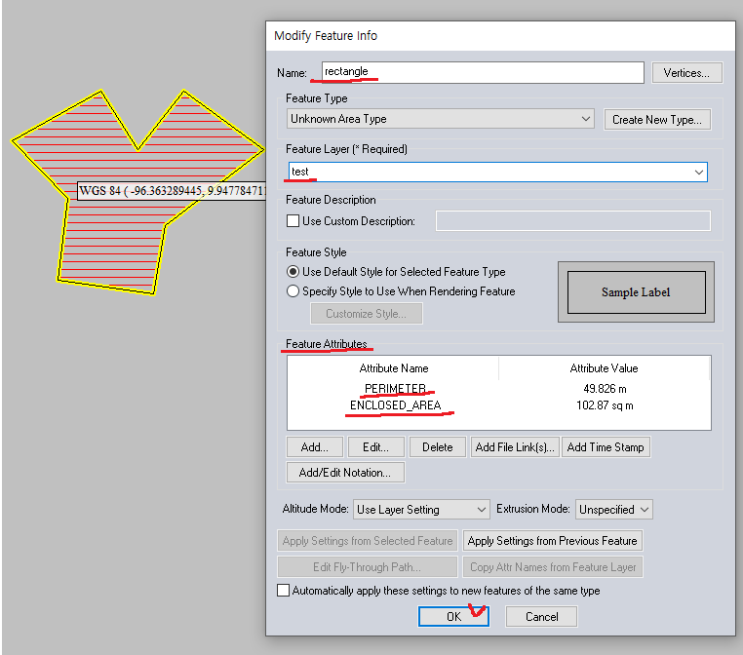Viewport: 743px width, 655px height.
Task: Click the Add File Link(s)... button
Action: click(514, 447)
